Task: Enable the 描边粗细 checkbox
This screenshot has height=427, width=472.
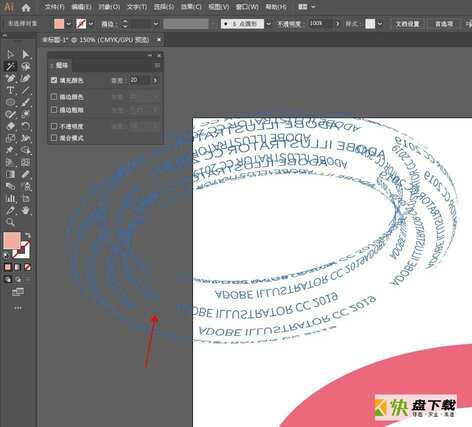Action: [x=54, y=109]
